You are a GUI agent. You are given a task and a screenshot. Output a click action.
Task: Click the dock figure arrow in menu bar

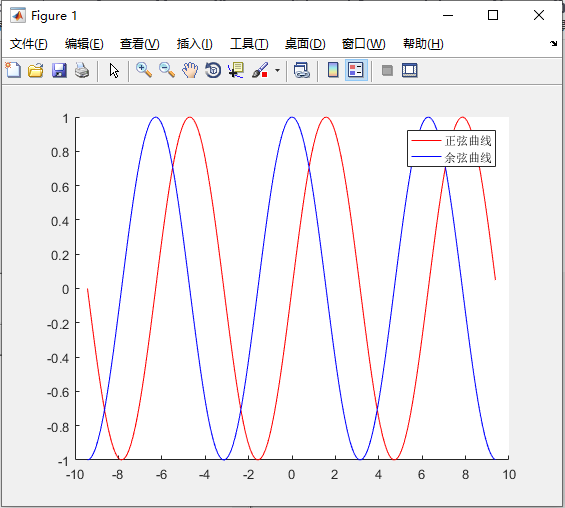553,44
